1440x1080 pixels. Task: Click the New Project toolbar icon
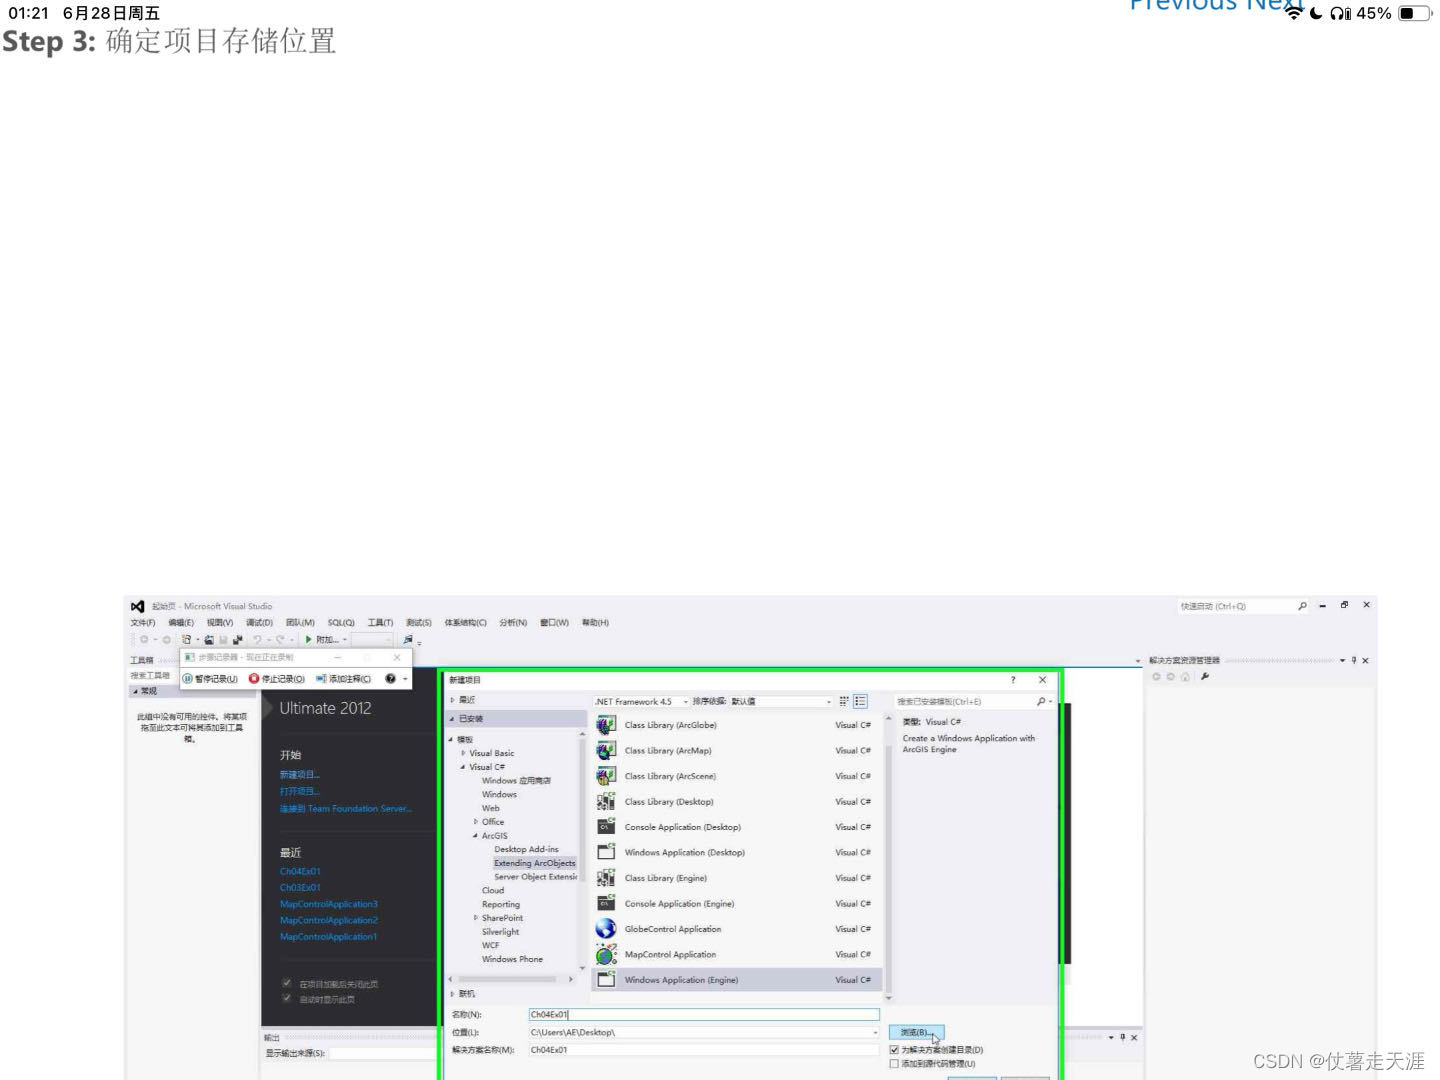[x=186, y=640]
